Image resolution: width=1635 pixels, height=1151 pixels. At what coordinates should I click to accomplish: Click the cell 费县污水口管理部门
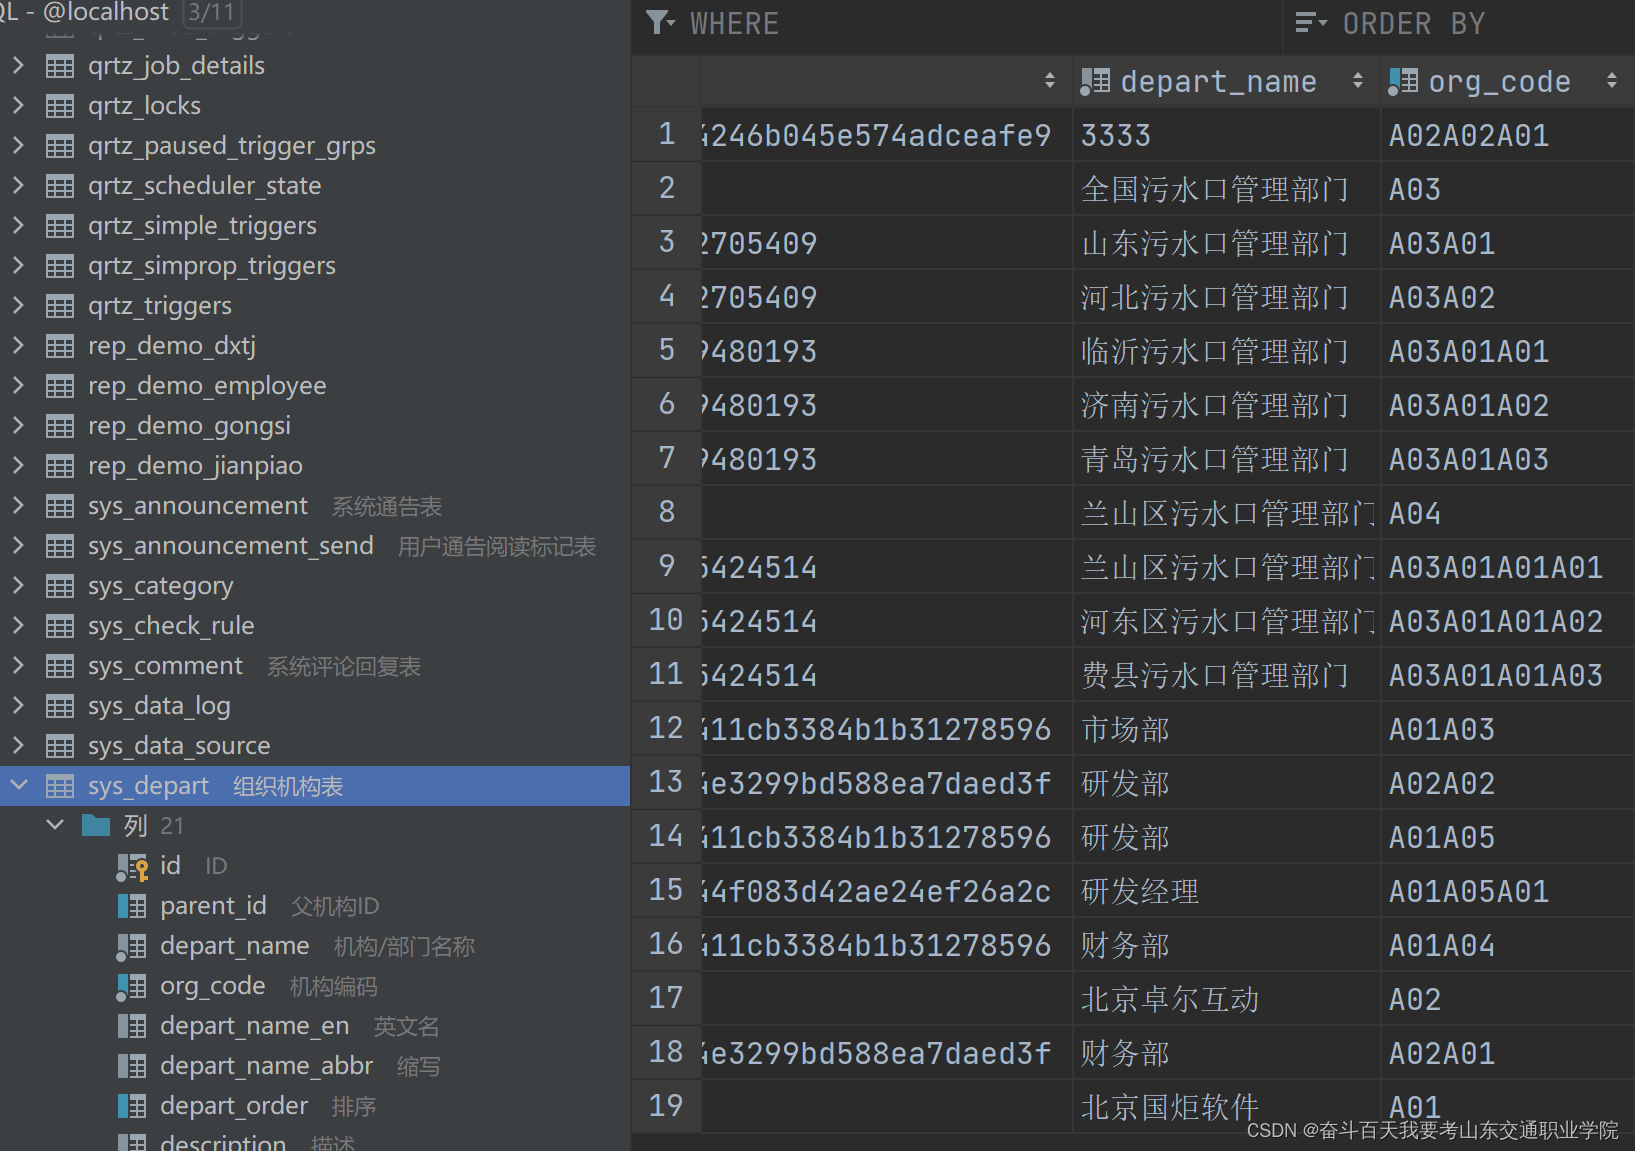coord(1226,675)
